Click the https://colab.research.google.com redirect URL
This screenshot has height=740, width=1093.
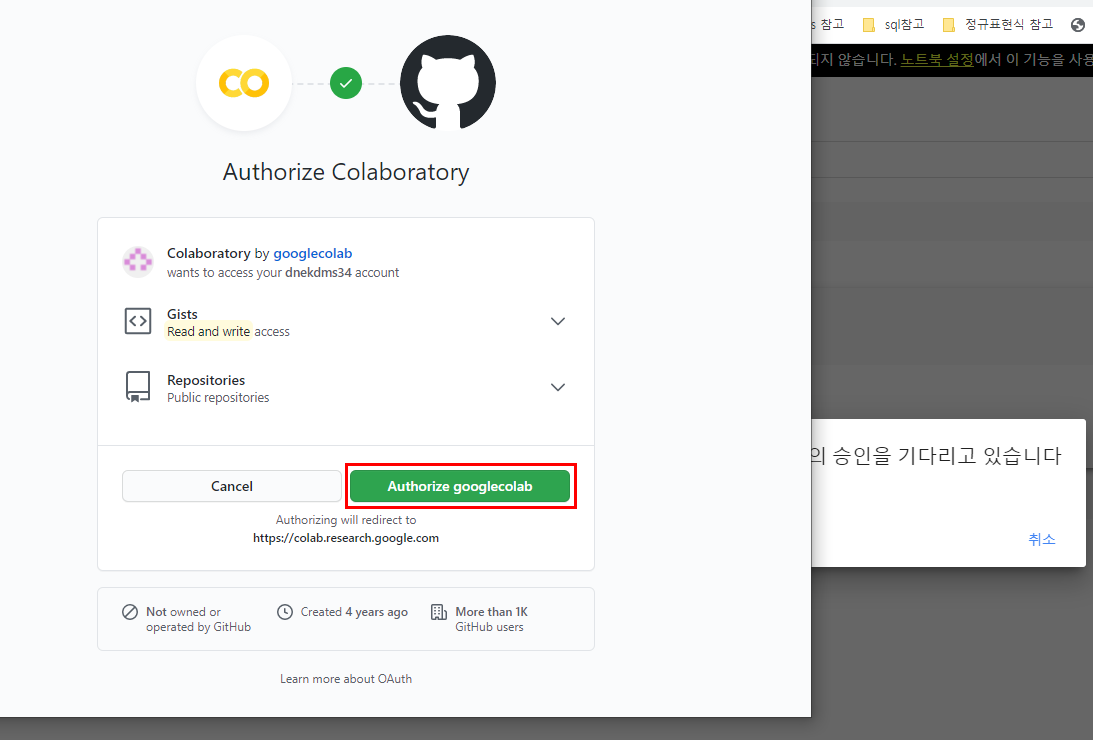pos(346,538)
